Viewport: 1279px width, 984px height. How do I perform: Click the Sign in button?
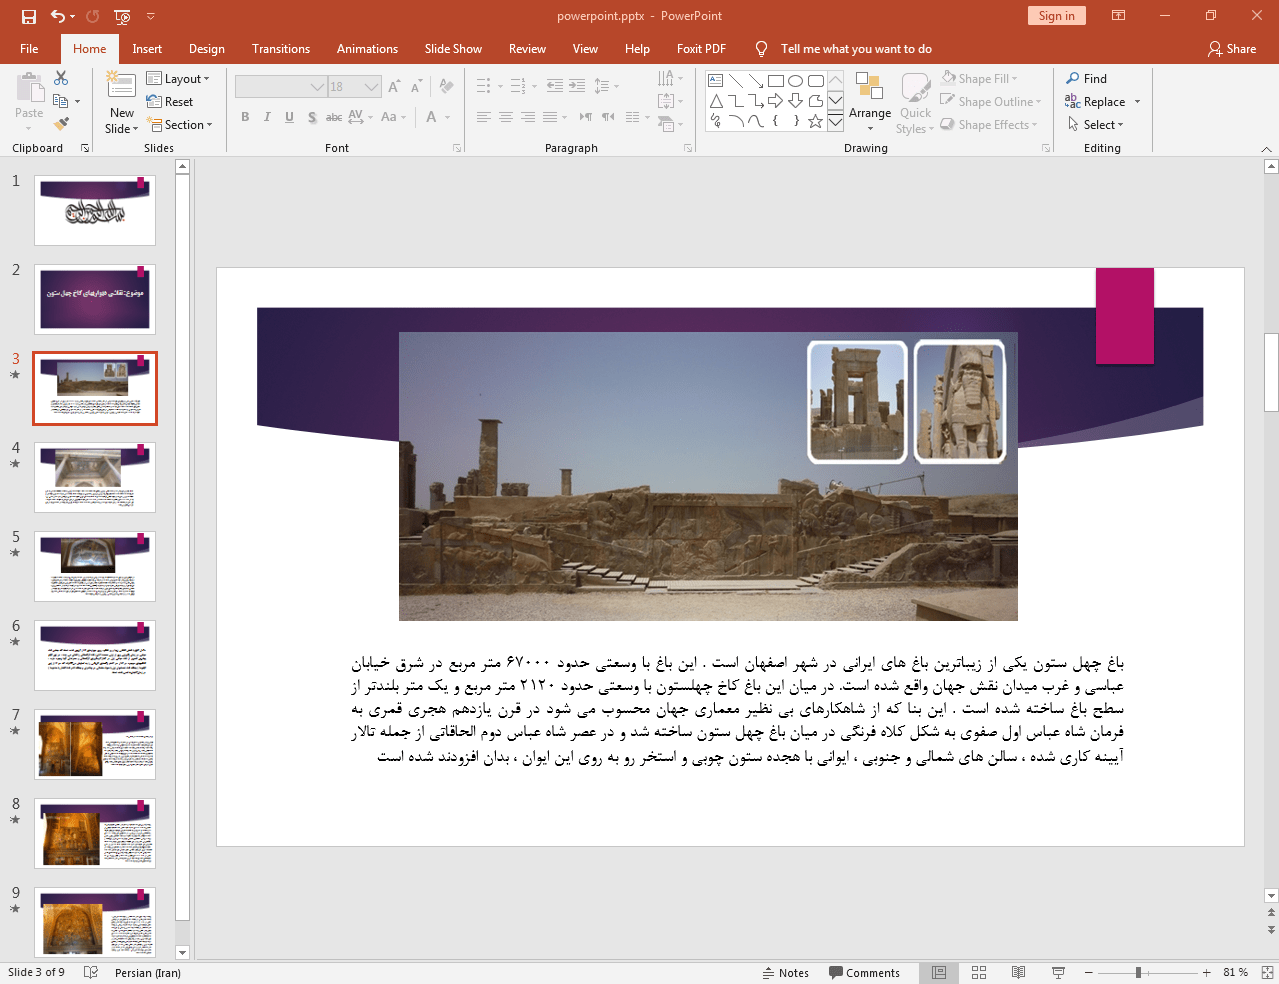pos(1055,16)
